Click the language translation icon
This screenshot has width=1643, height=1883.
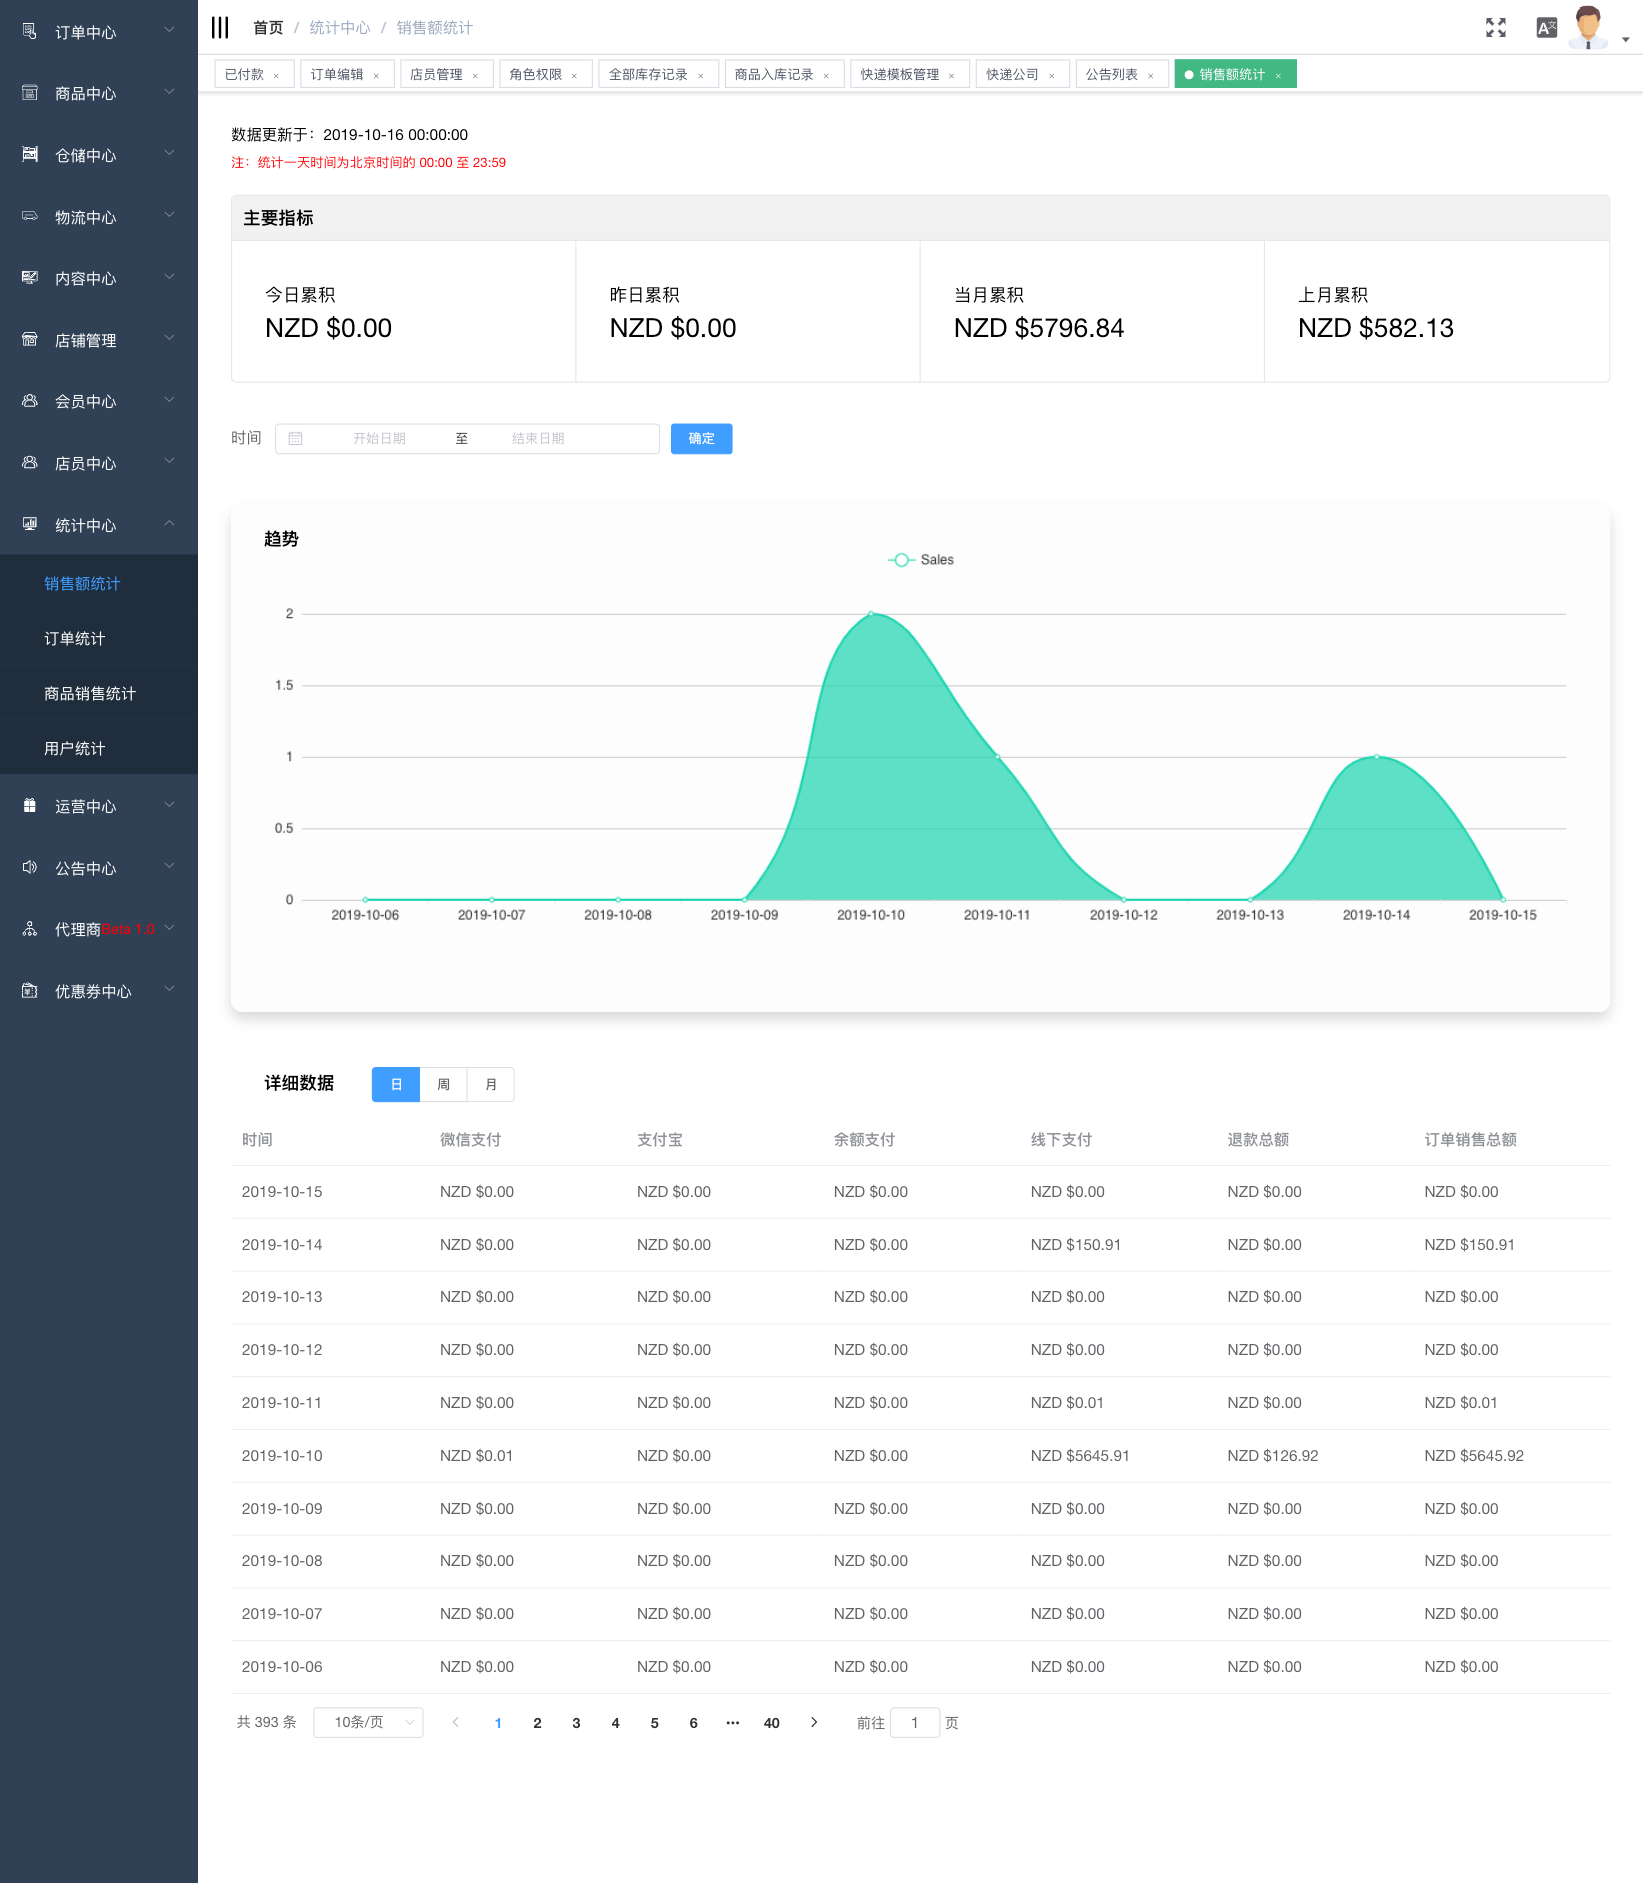pos(1546,28)
